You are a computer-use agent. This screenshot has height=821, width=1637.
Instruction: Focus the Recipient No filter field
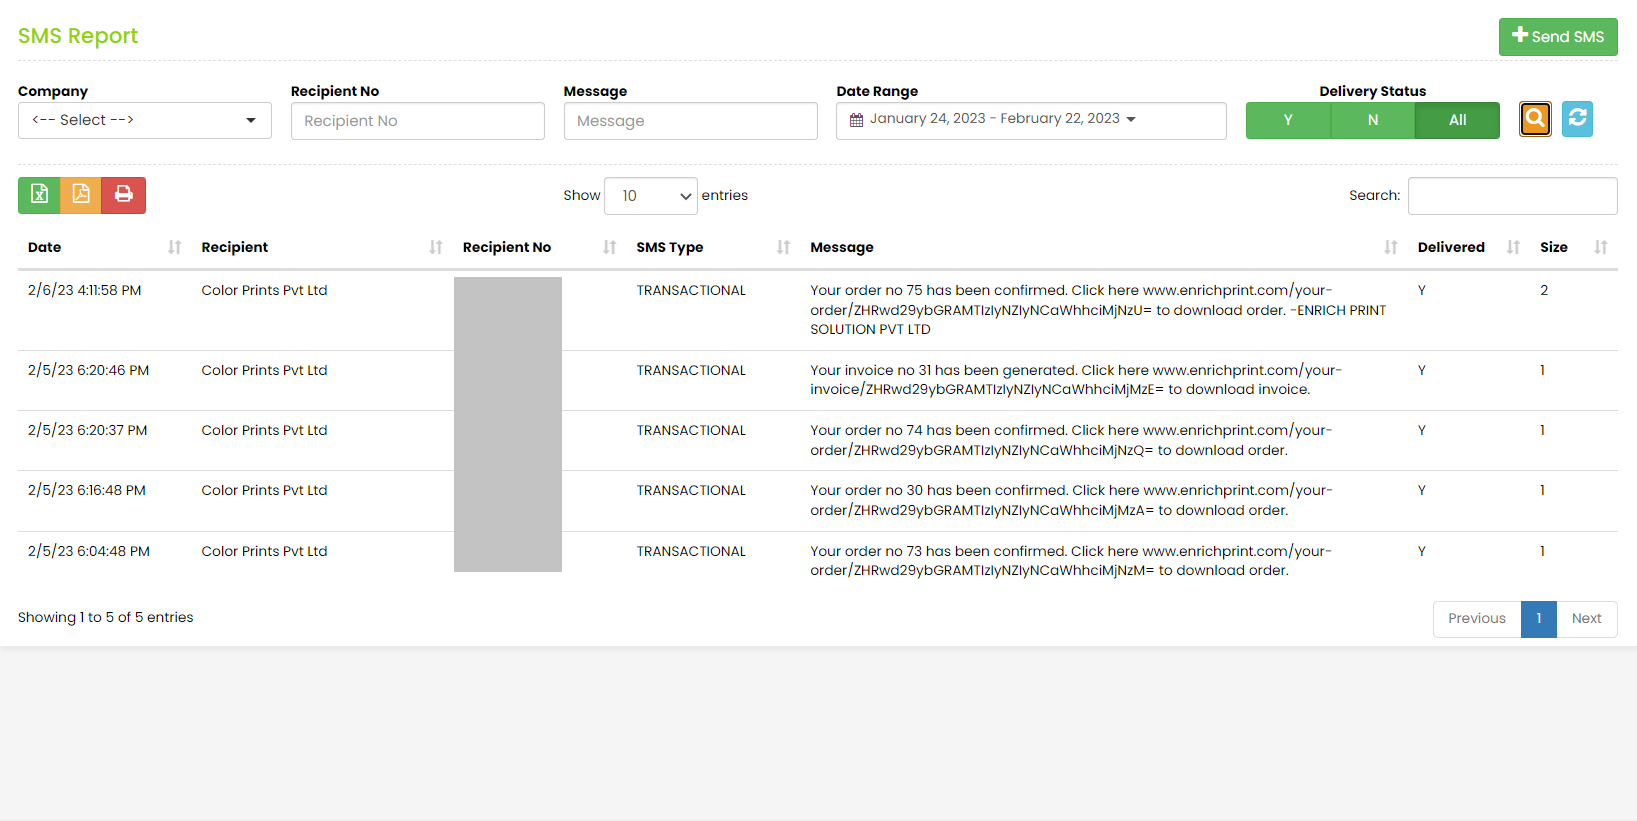pyautogui.click(x=417, y=121)
